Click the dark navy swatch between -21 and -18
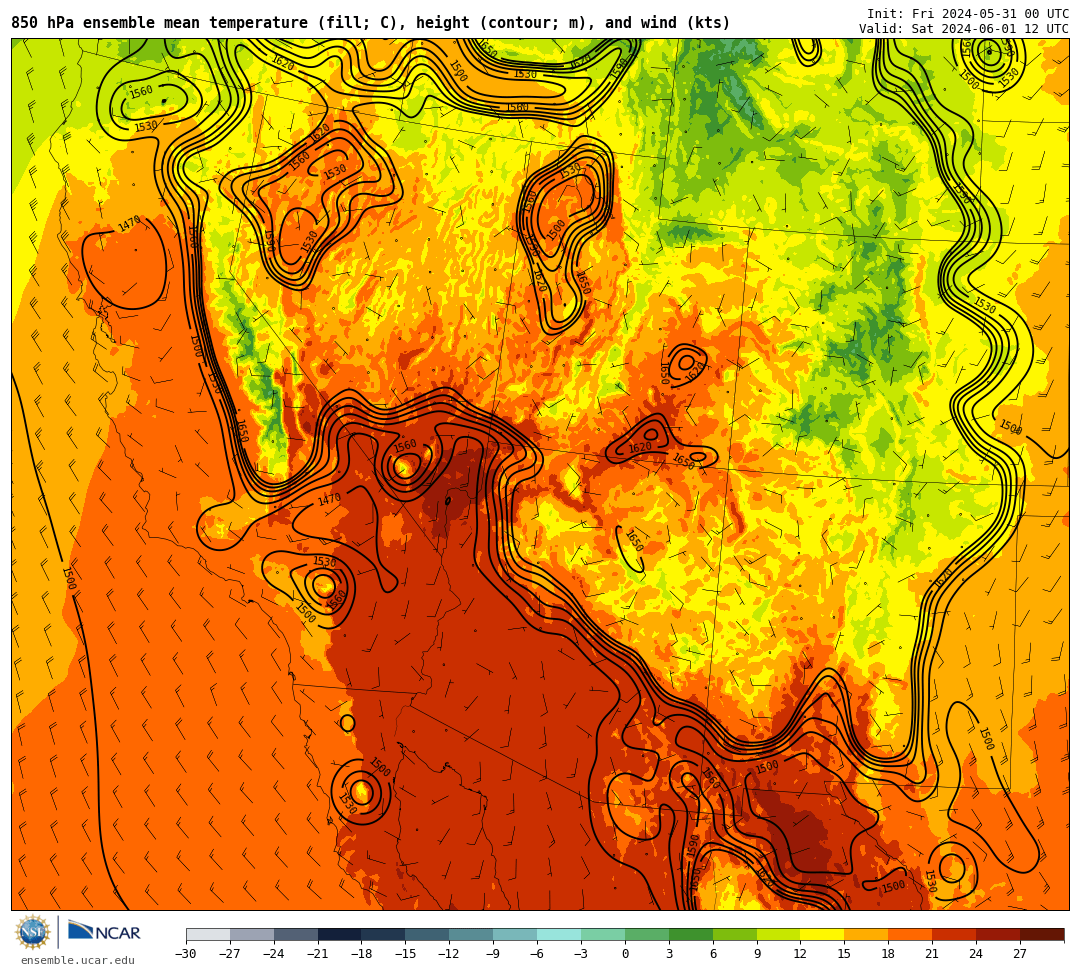This screenshot has height=973, width=1080. coord(340,934)
